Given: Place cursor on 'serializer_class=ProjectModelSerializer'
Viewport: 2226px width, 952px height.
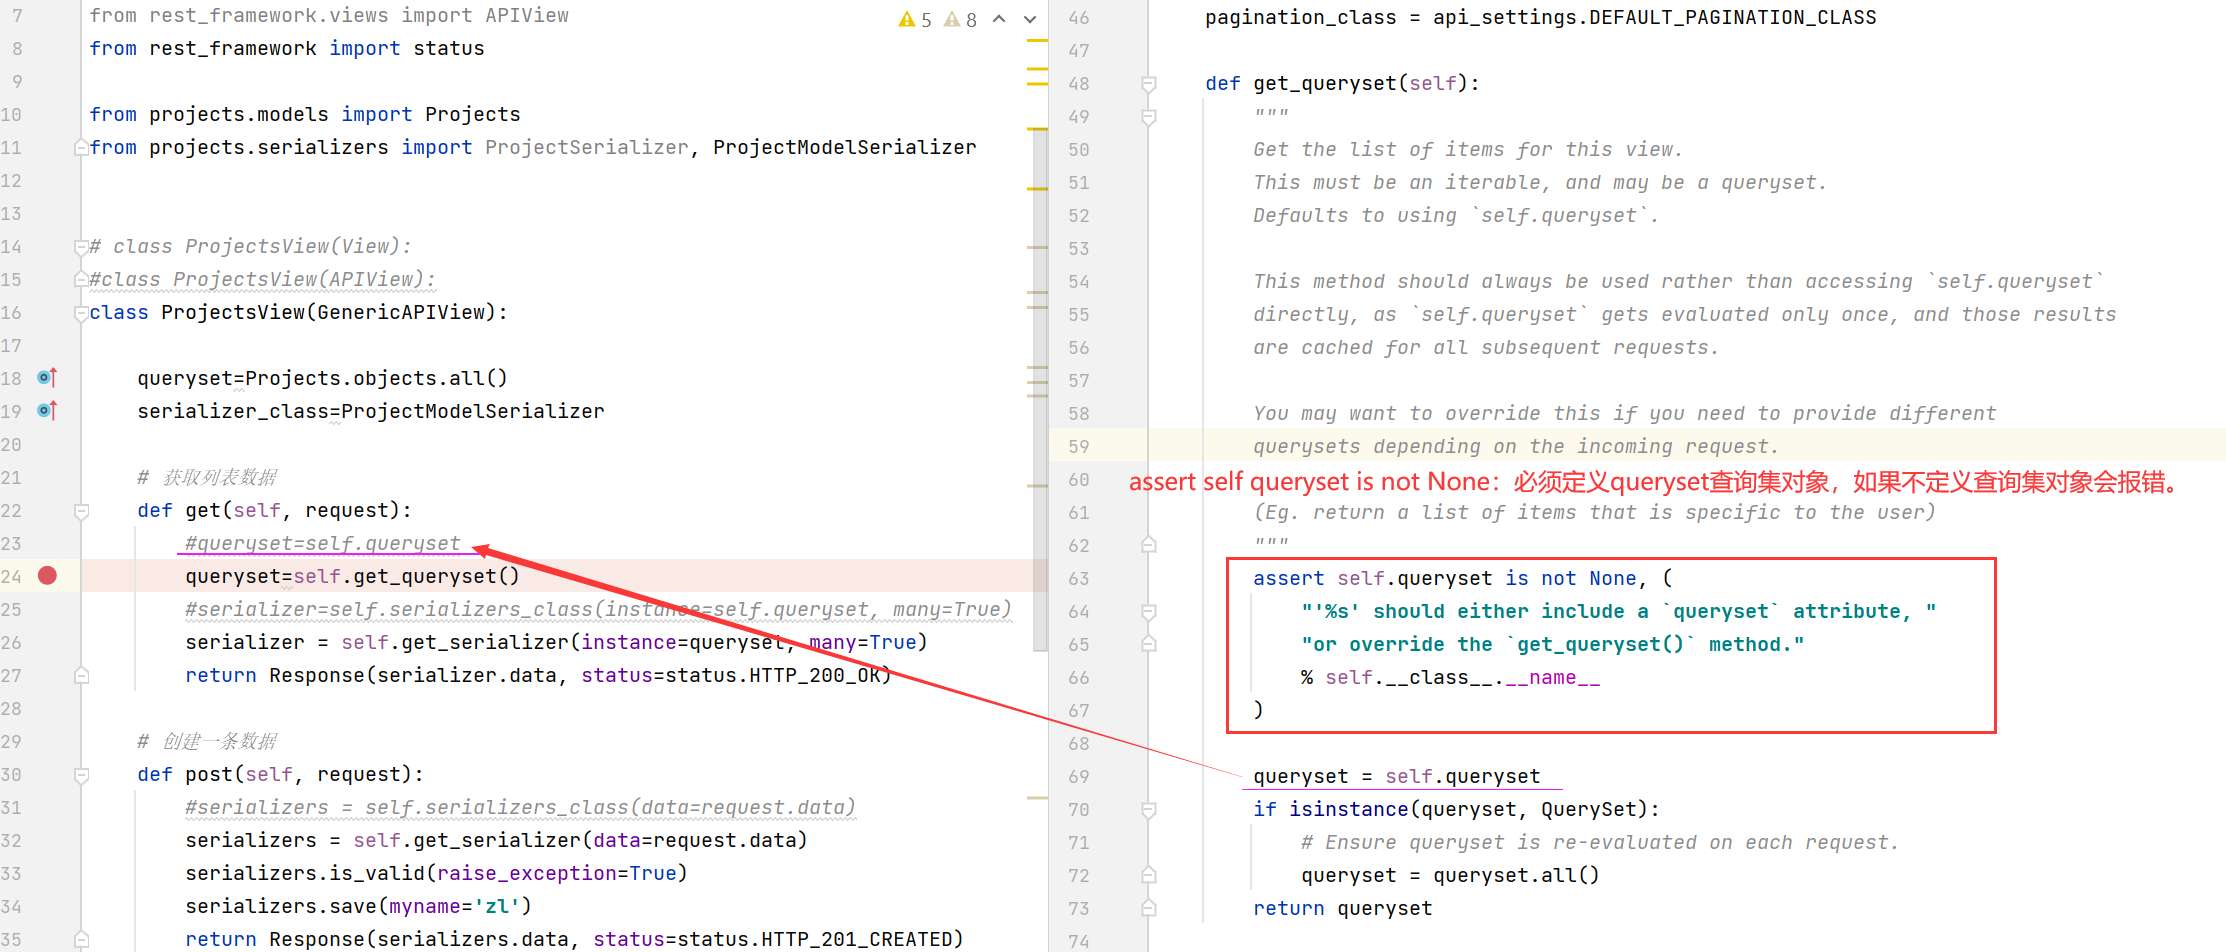Looking at the screenshot, I should pos(371,411).
